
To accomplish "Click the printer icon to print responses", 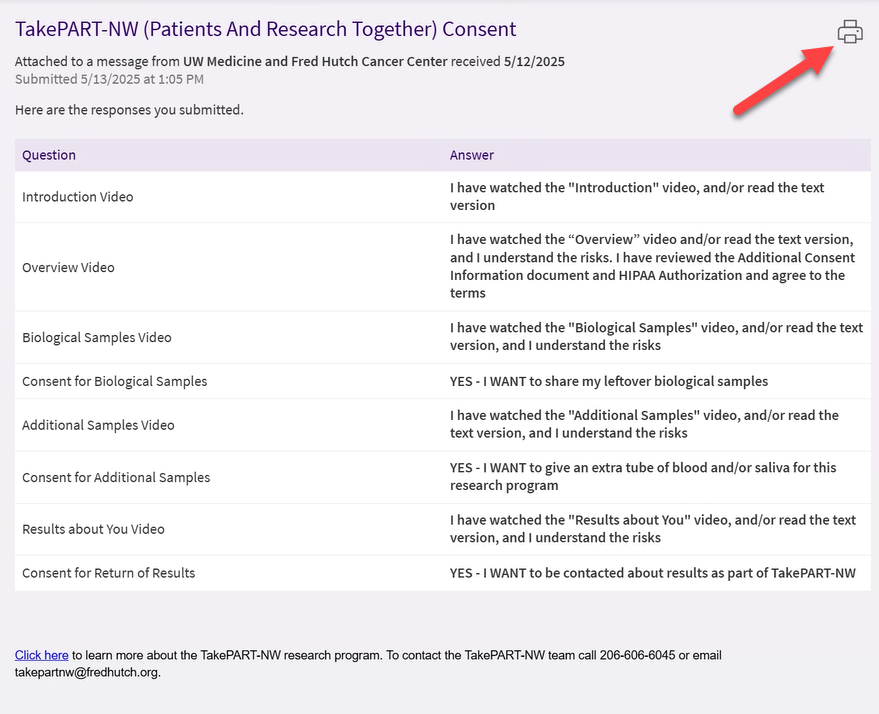I will click(x=849, y=32).
